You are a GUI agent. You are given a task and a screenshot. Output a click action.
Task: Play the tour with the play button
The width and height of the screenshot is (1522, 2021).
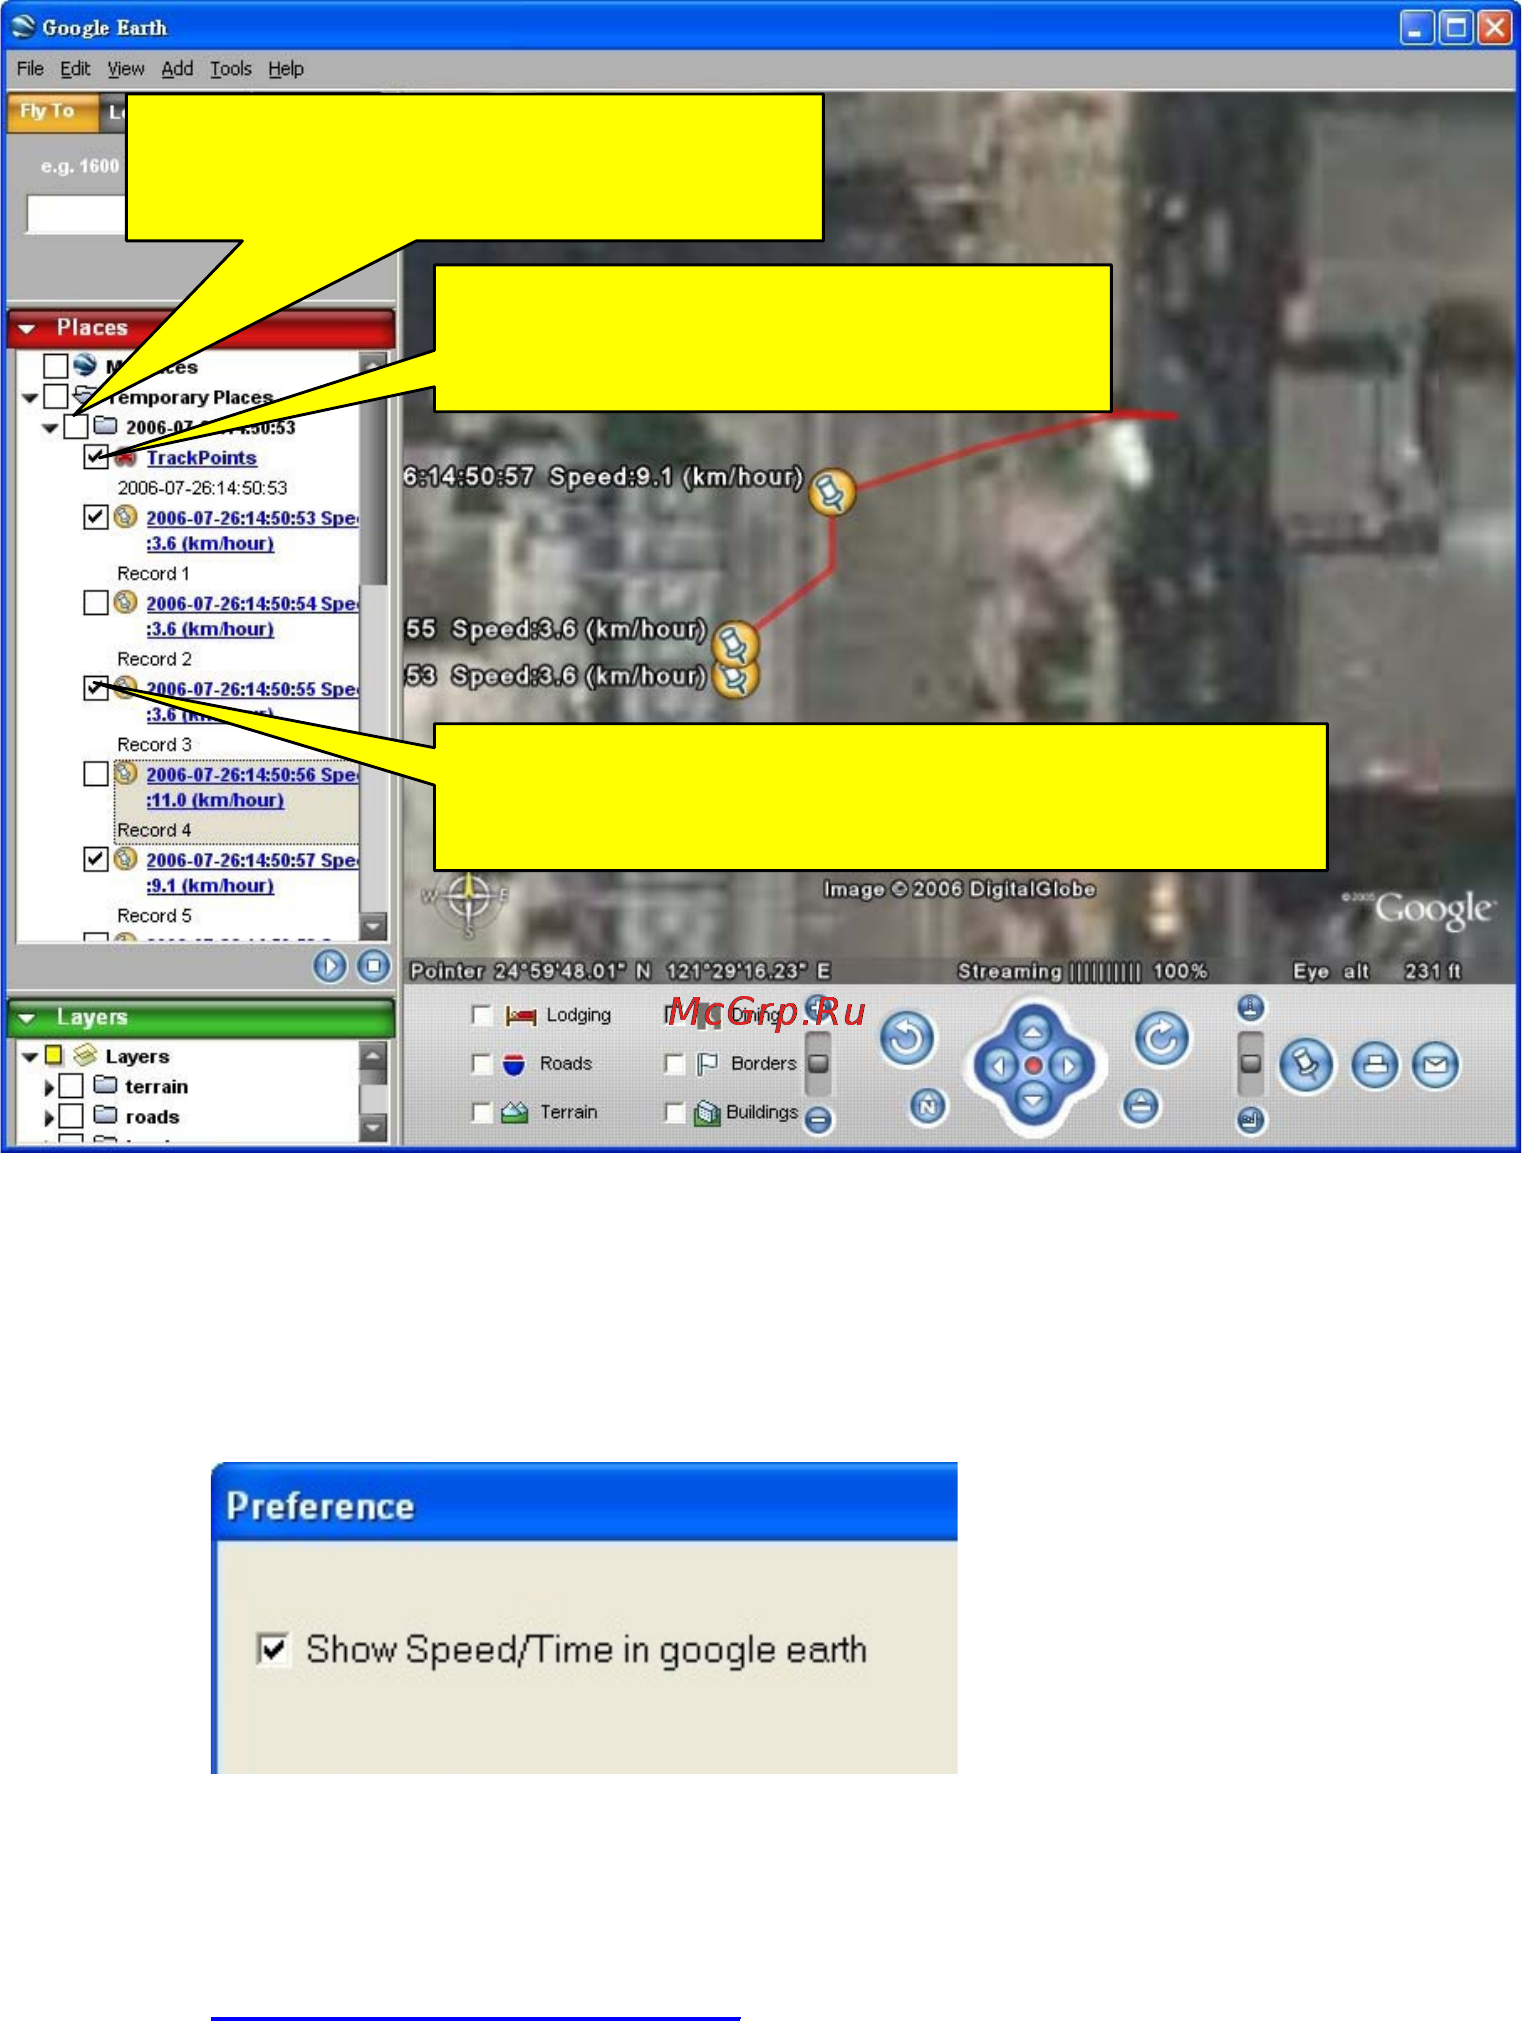[329, 966]
